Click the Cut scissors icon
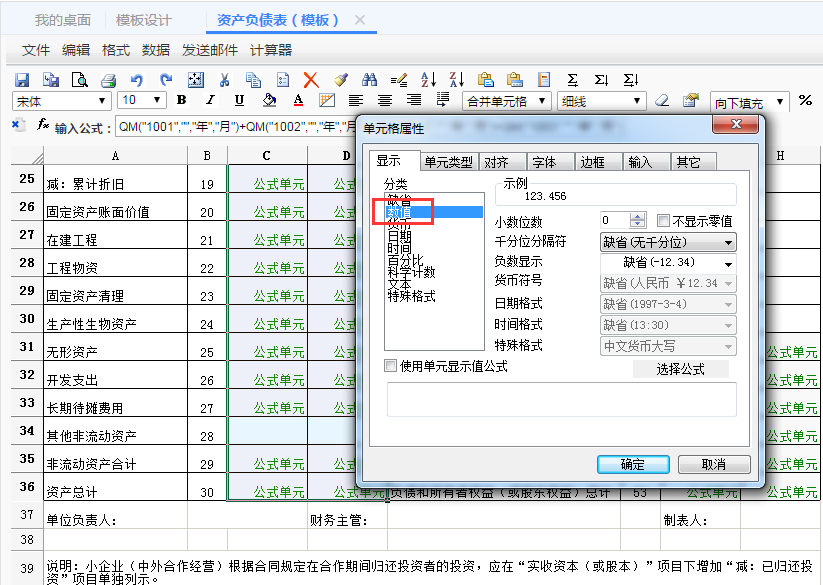Image resolution: width=823 pixels, height=585 pixels. pos(224,80)
